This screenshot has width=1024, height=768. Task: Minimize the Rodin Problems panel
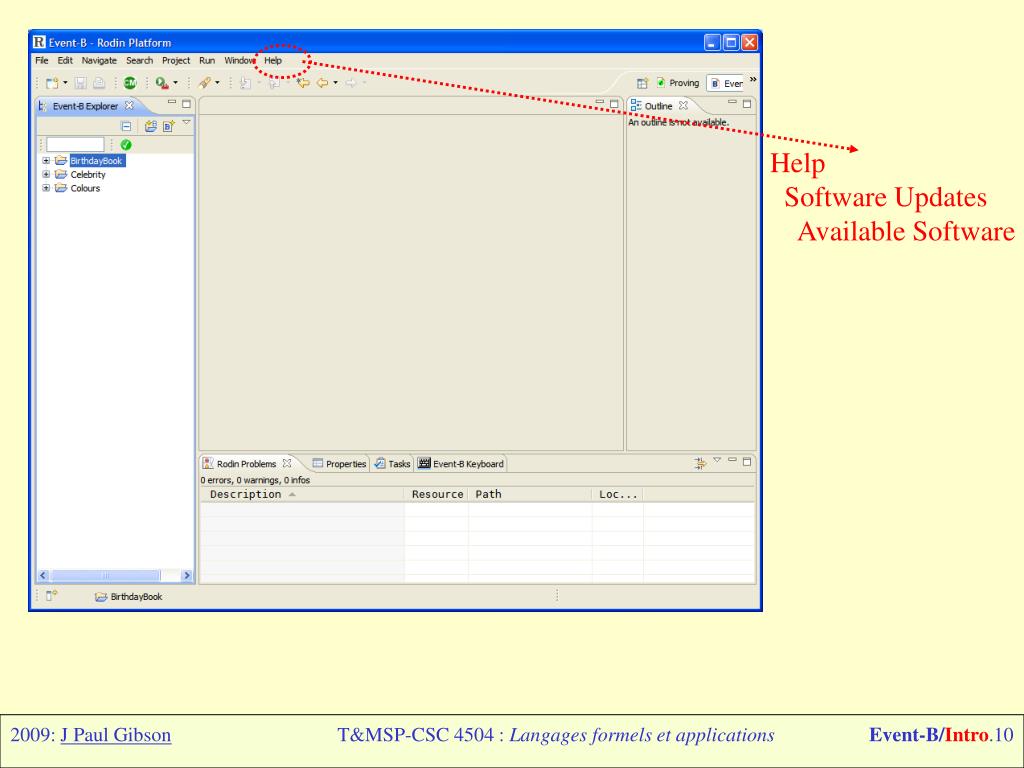click(732, 460)
